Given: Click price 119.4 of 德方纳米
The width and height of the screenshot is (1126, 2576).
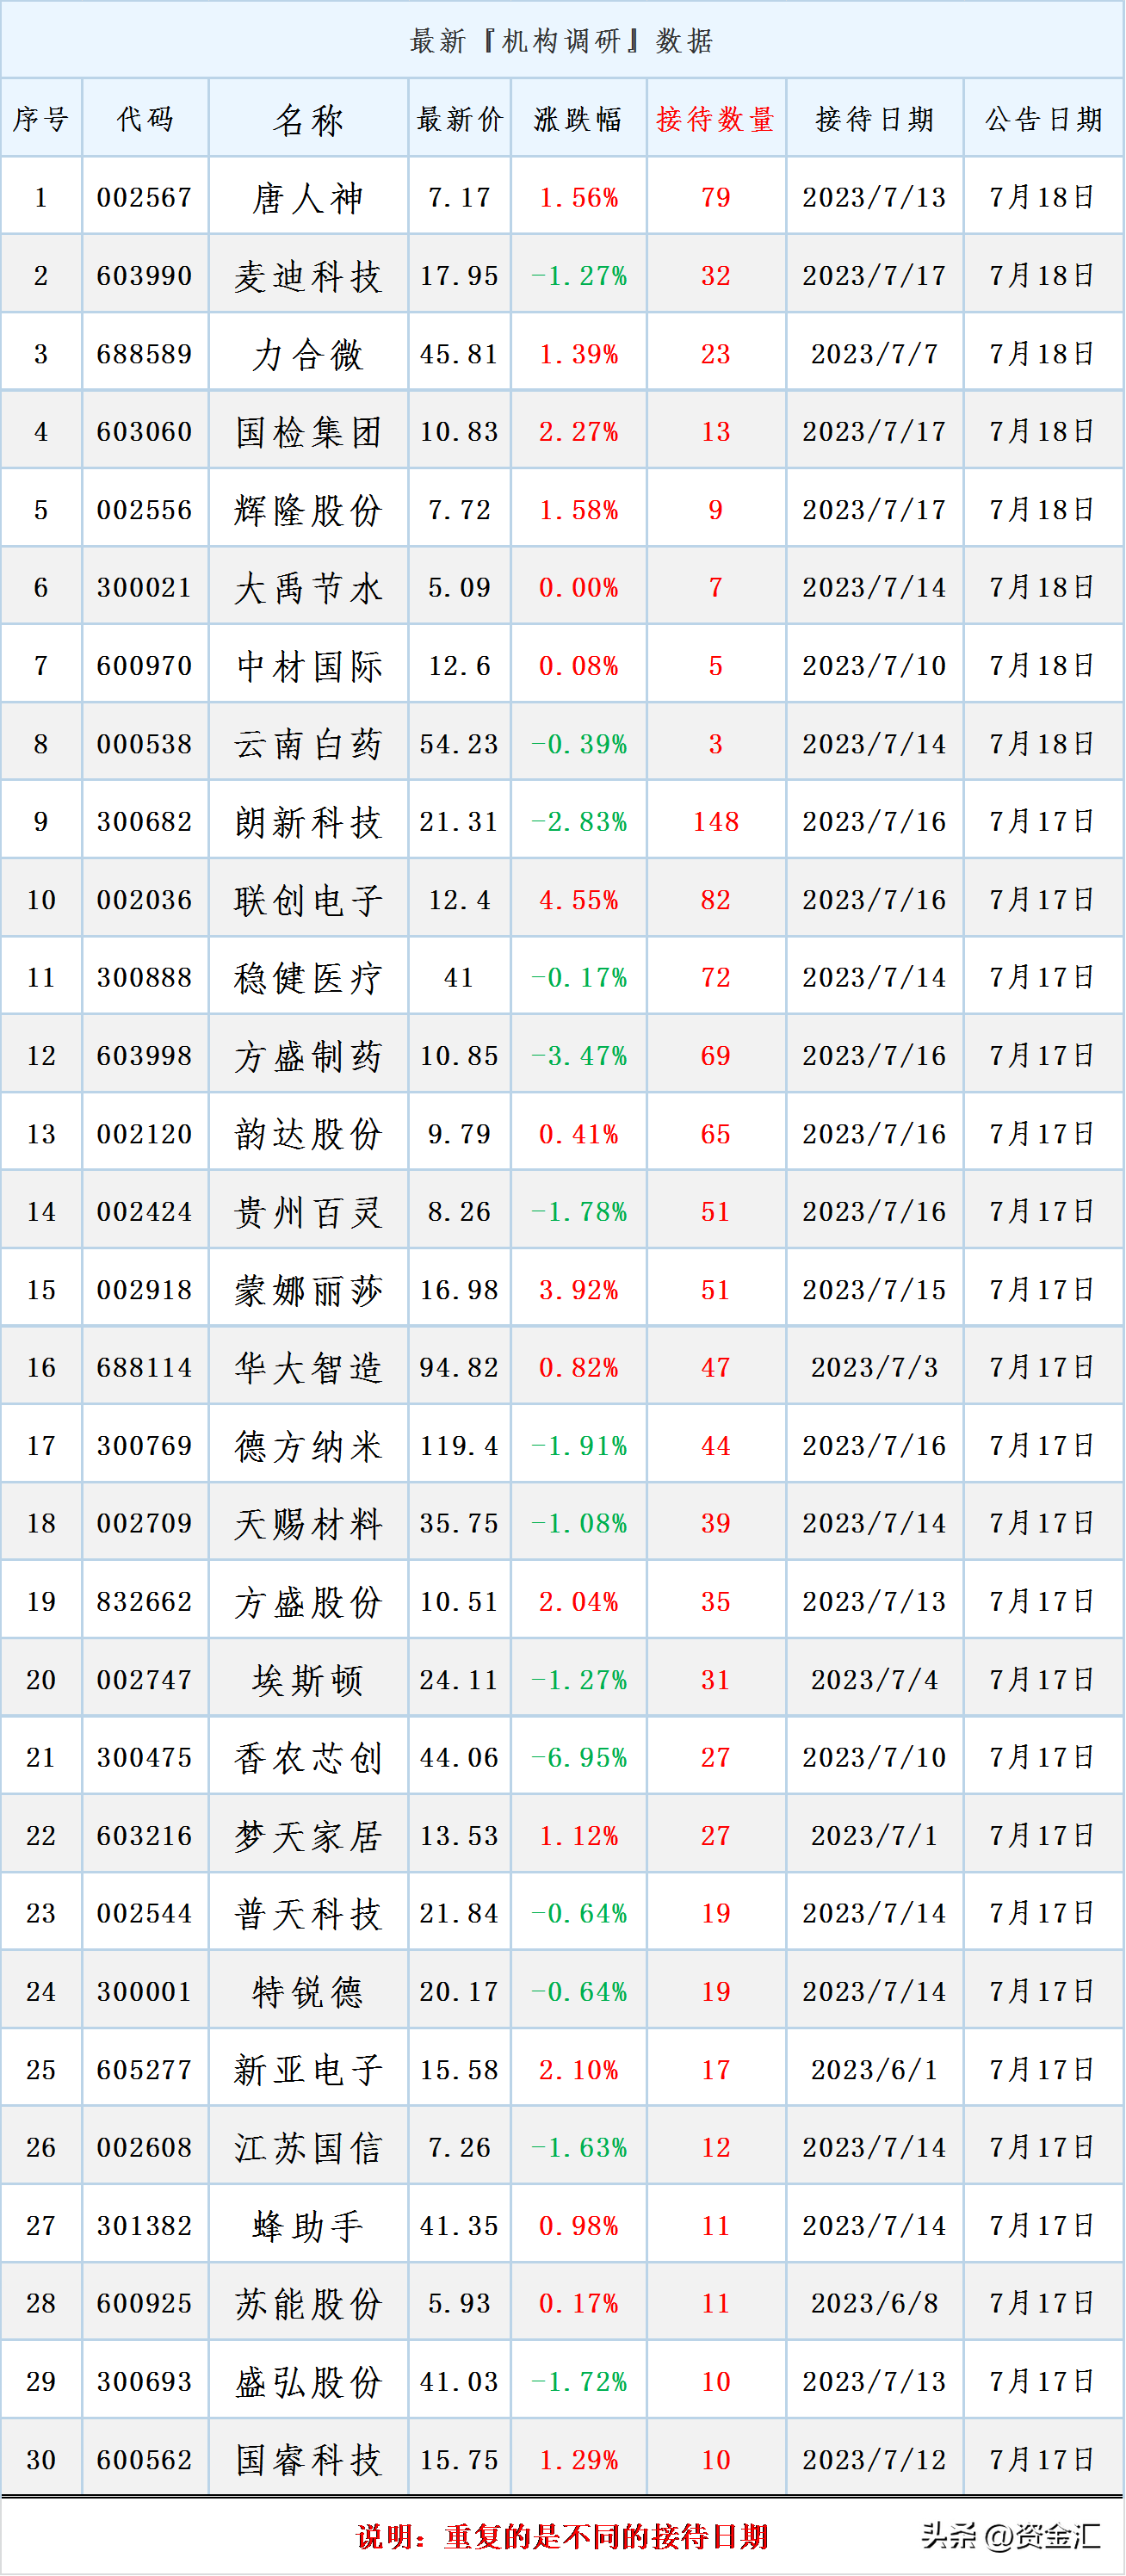Looking at the screenshot, I should [x=459, y=1446].
